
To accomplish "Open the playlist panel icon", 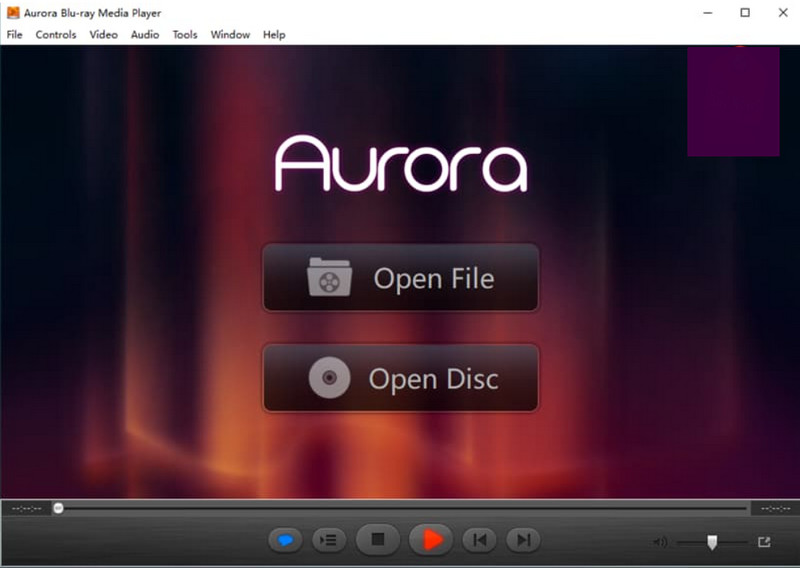I will pyautogui.click(x=328, y=540).
